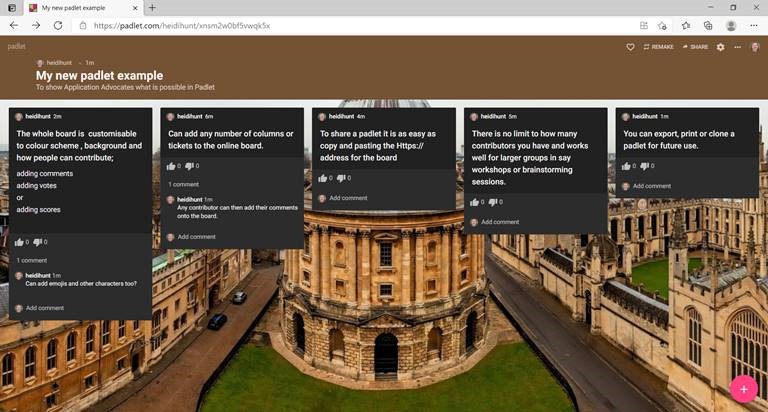Thumbs down the 'Can add any number of columns' post
Image resolution: width=768 pixels, height=412 pixels.
pos(187,166)
